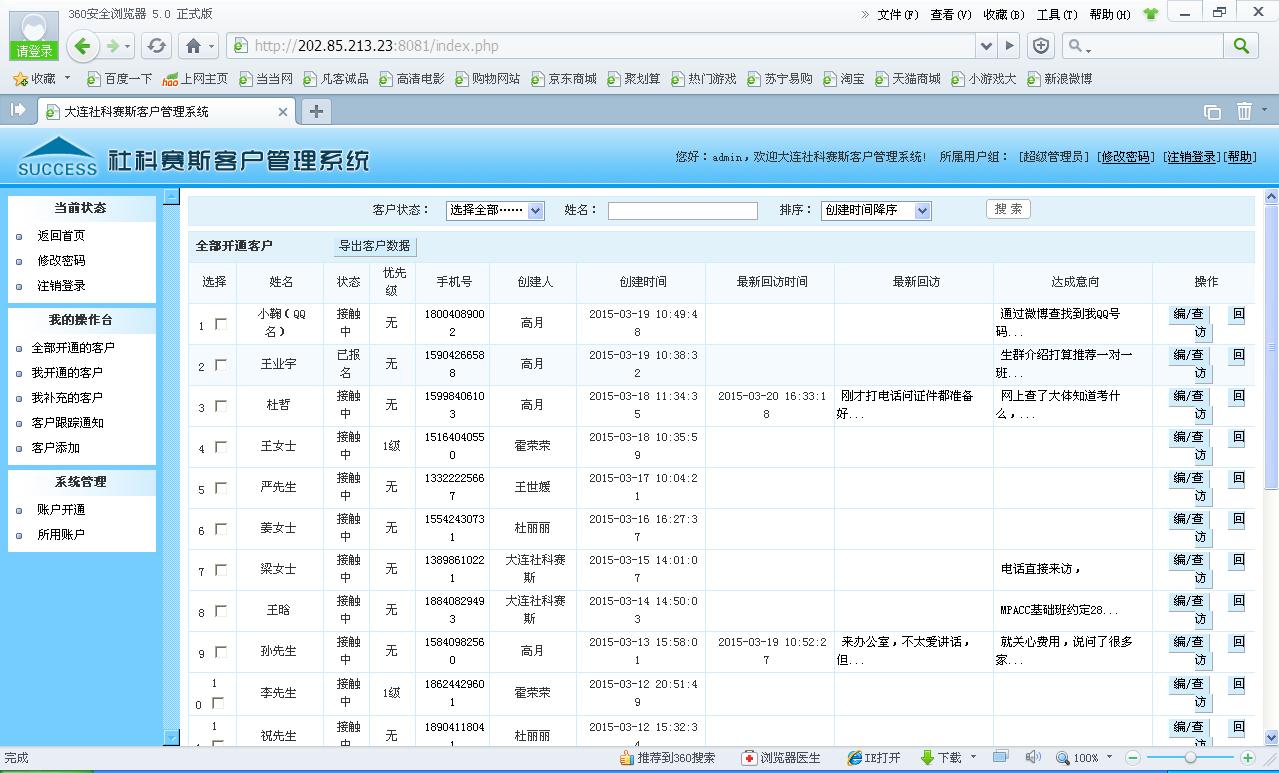Open the 排序 创建时间降序 dropdown
Viewport: 1279px width, 773px height.
click(876, 210)
